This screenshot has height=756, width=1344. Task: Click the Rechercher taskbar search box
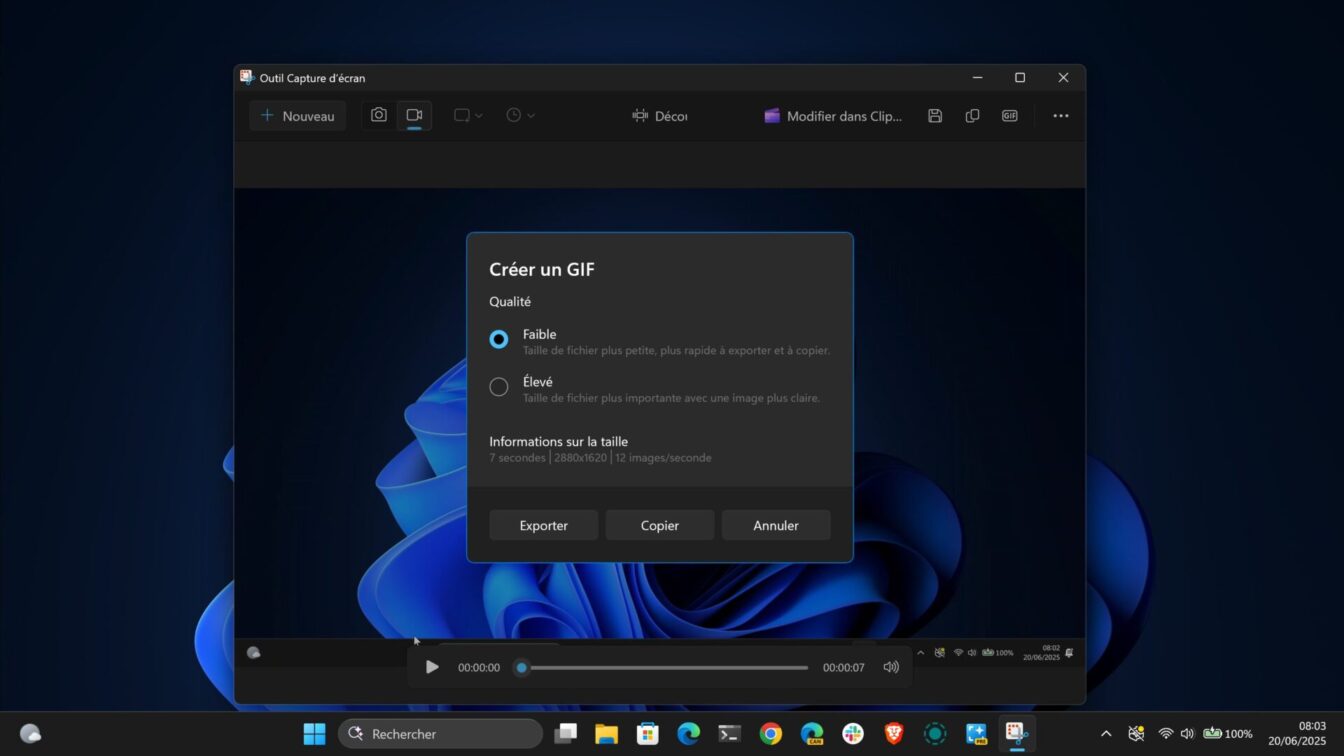click(x=441, y=734)
